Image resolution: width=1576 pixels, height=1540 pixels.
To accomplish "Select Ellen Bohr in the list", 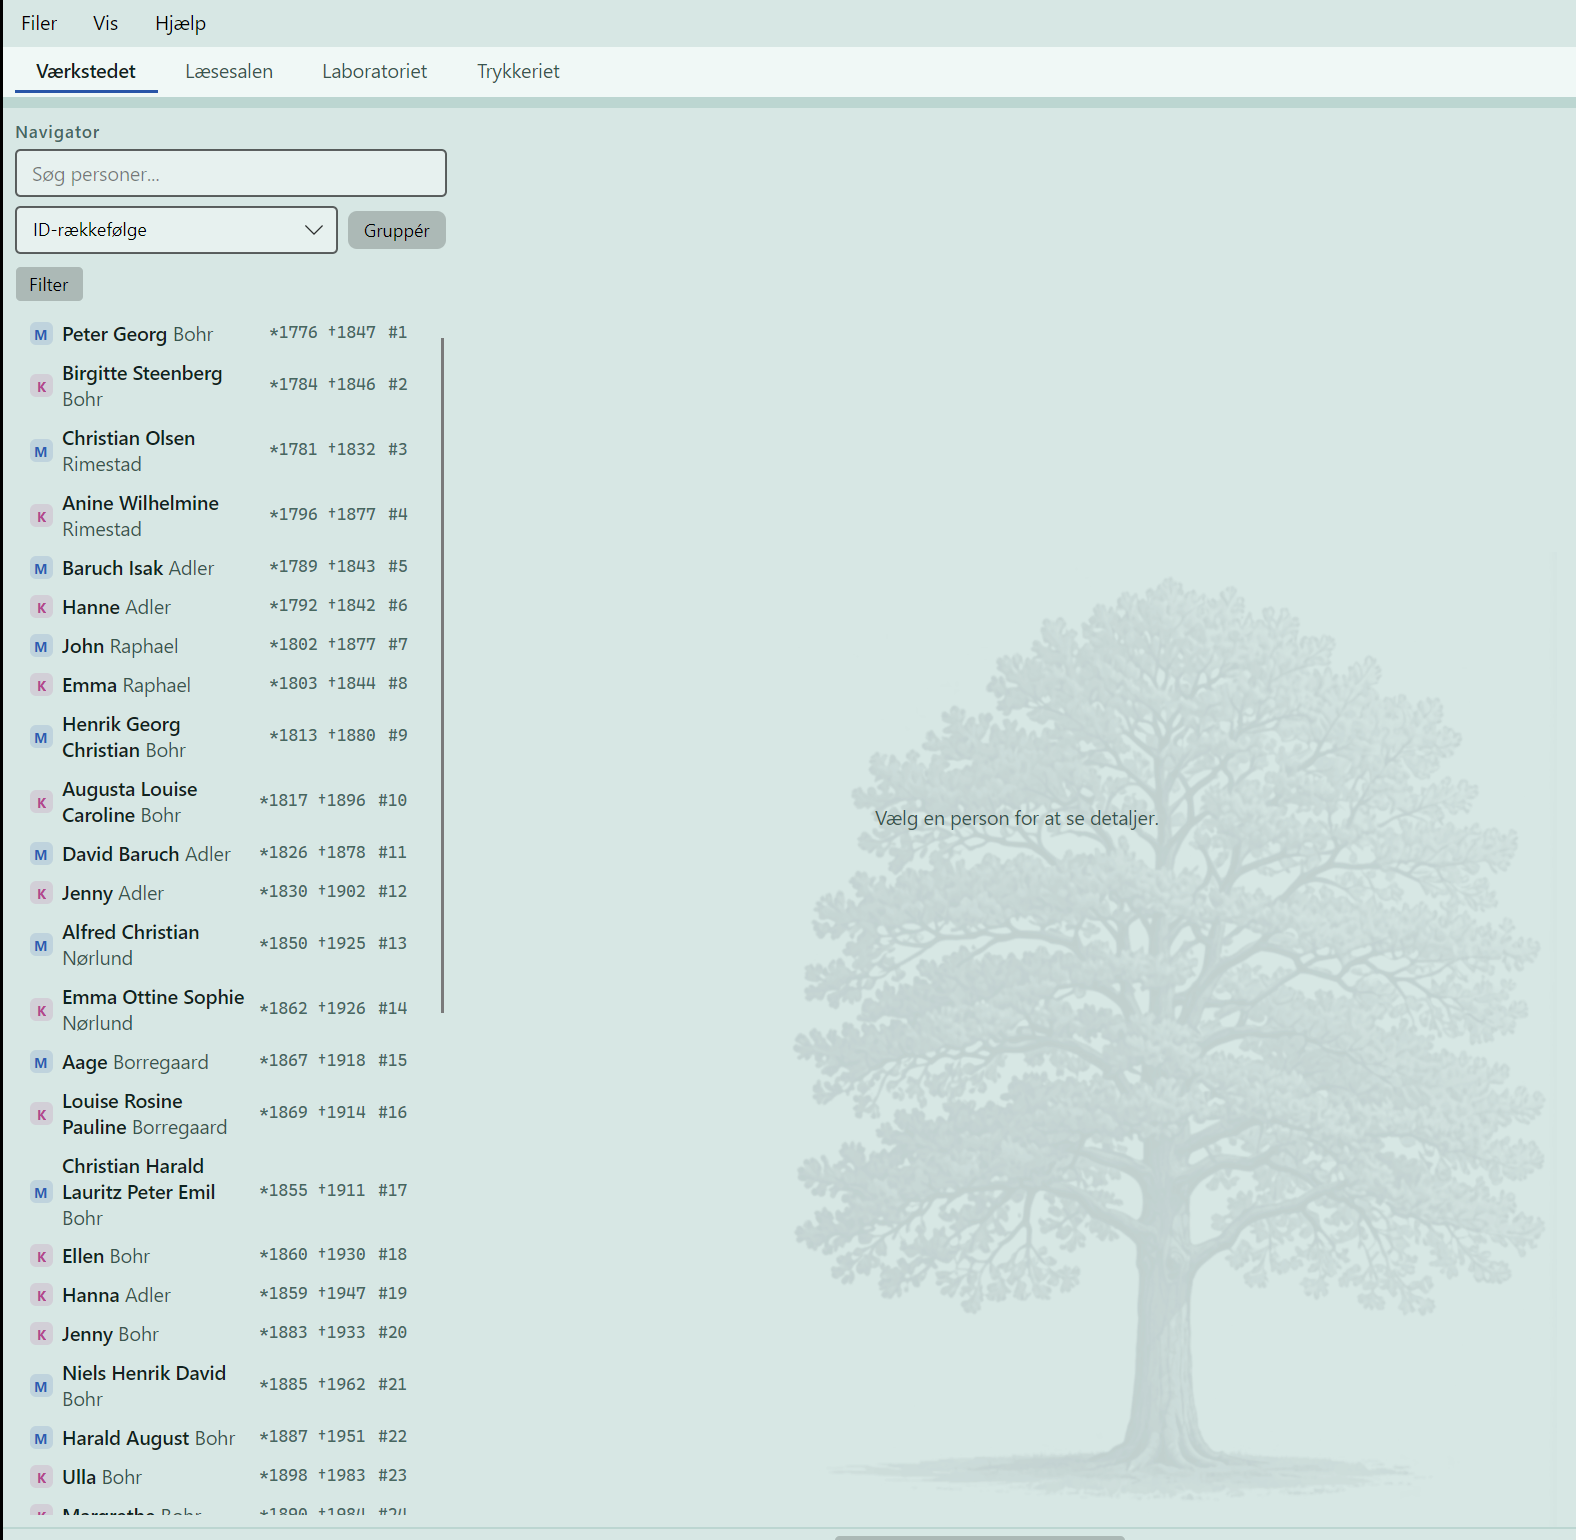I will (221, 1256).
